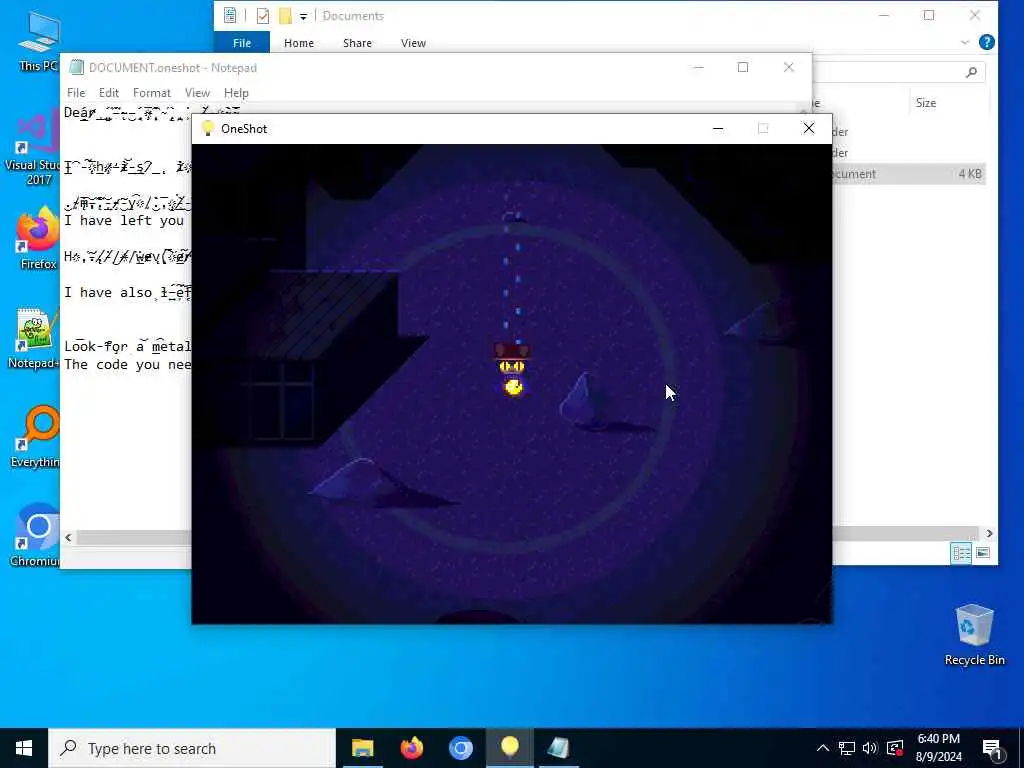Minimize the Notepad window
Image resolution: width=1024 pixels, height=768 pixels.
tap(697, 67)
